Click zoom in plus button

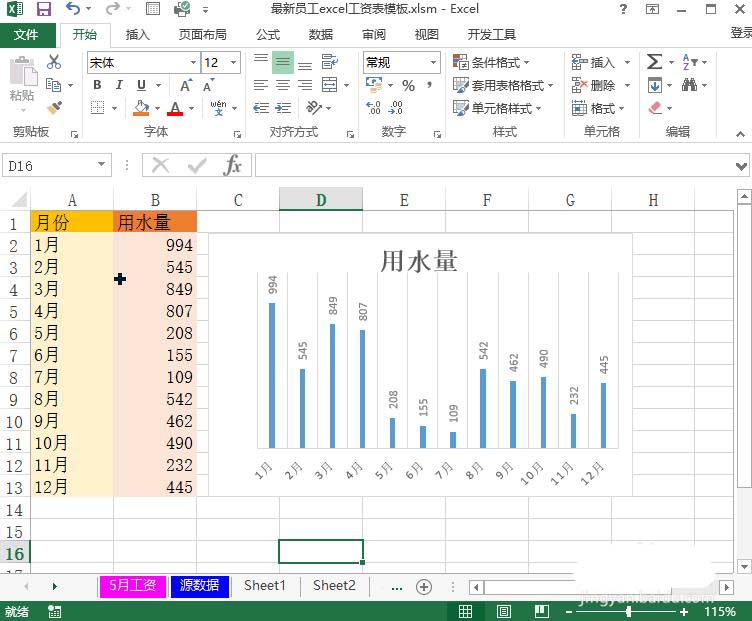[684, 611]
